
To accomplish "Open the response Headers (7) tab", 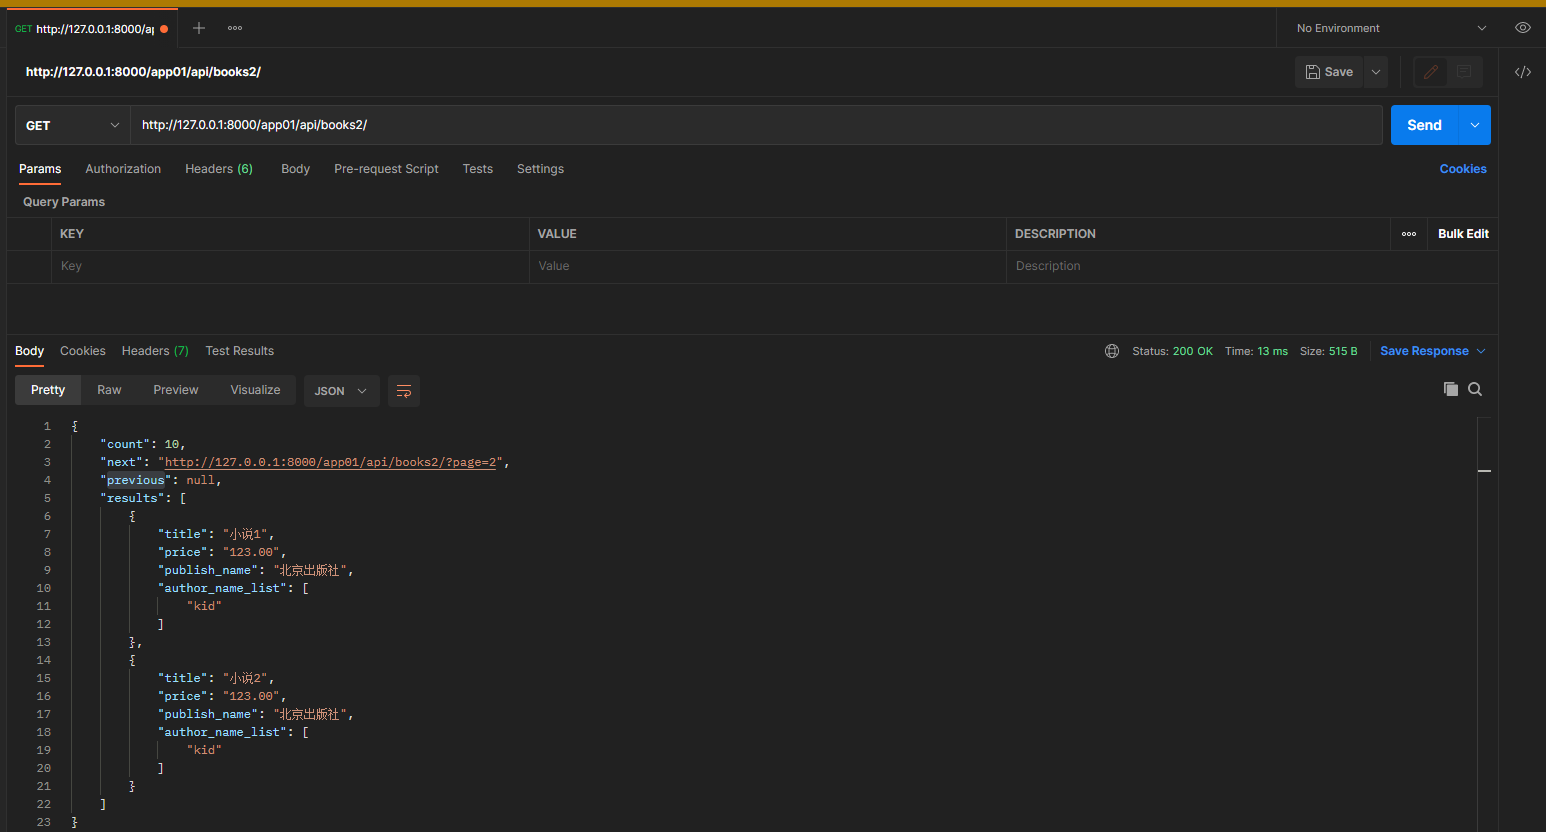I will [155, 351].
